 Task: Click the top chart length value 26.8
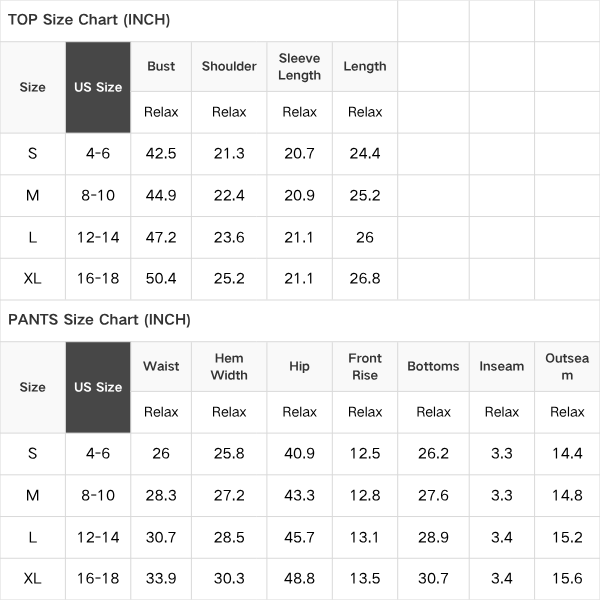pos(365,279)
